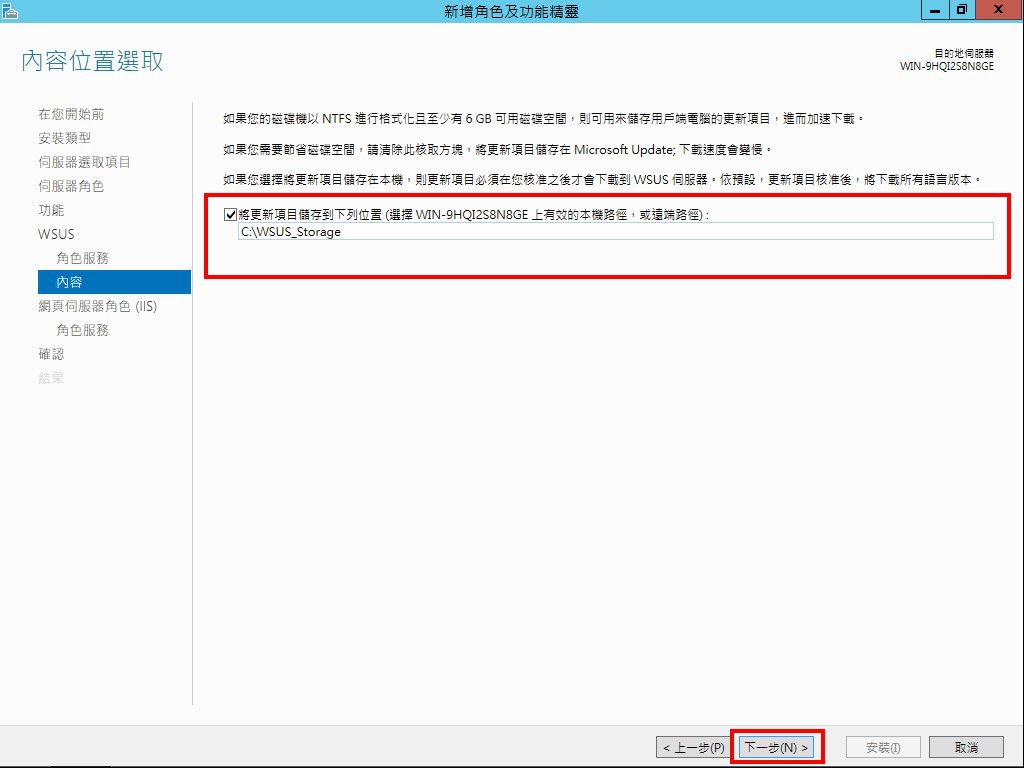Maximize the wizard window
Viewport: 1024px width, 768px height.
pos(961,10)
